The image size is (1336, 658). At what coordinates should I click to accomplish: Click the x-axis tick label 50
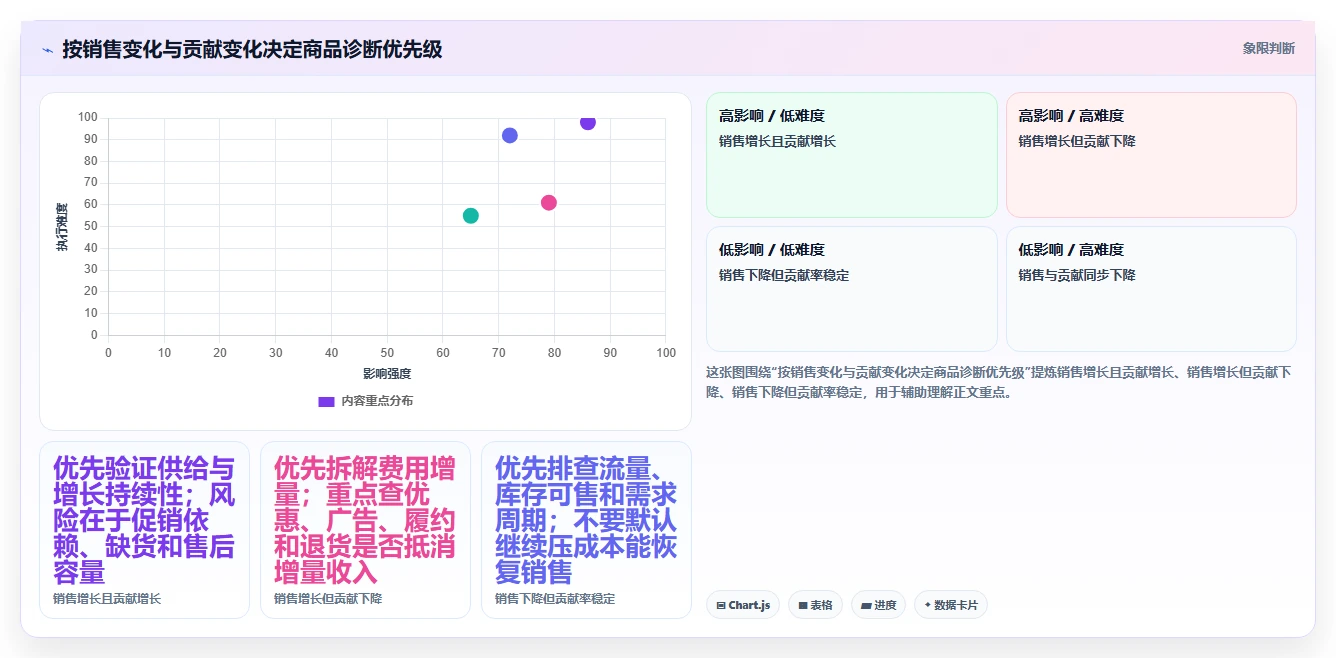[x=387, y=353]
